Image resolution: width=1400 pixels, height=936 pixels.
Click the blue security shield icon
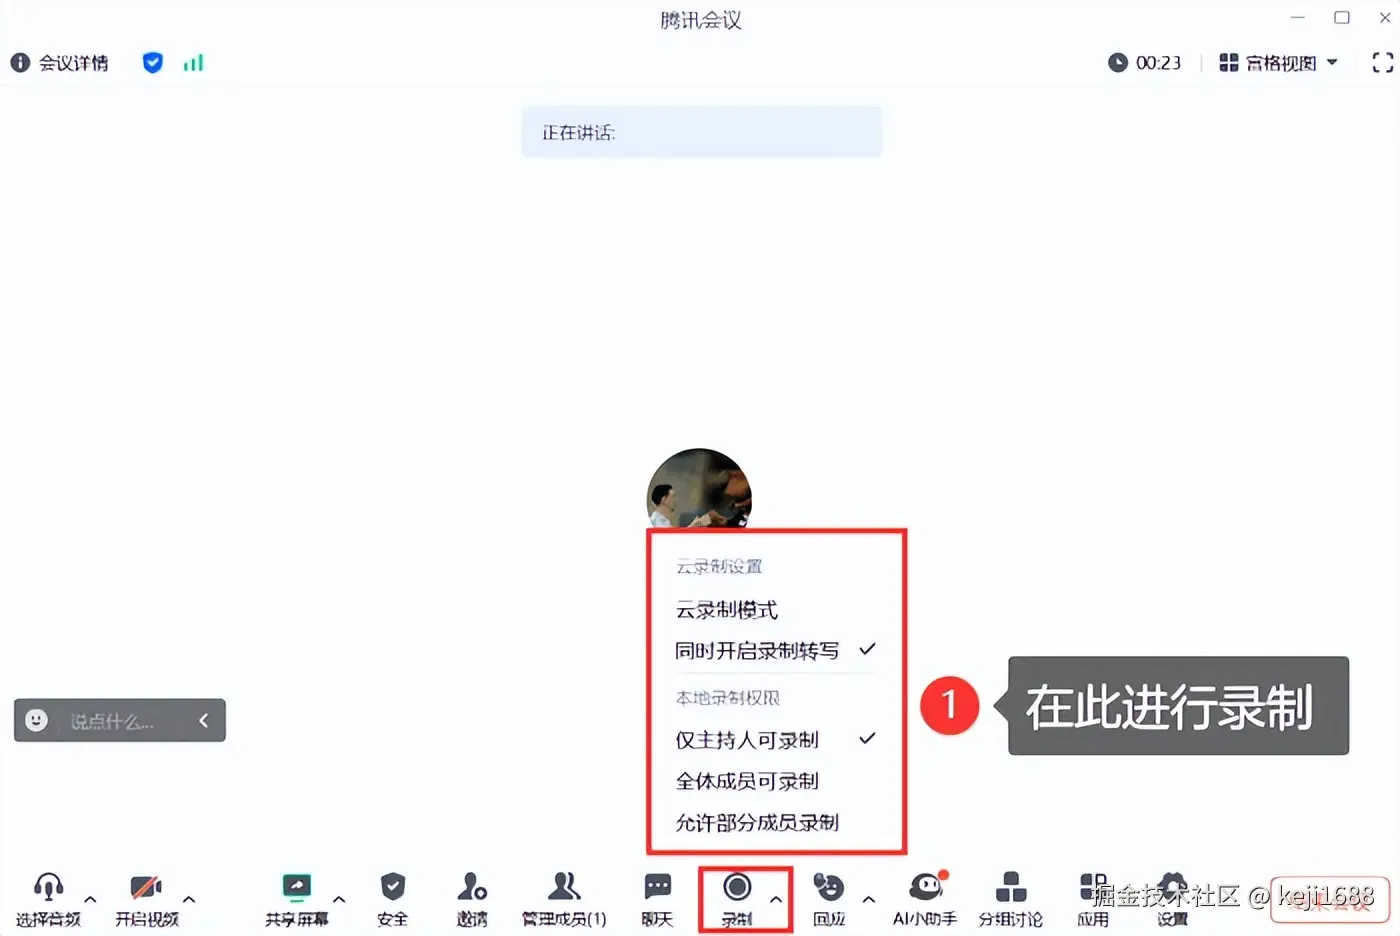point(153,63)
